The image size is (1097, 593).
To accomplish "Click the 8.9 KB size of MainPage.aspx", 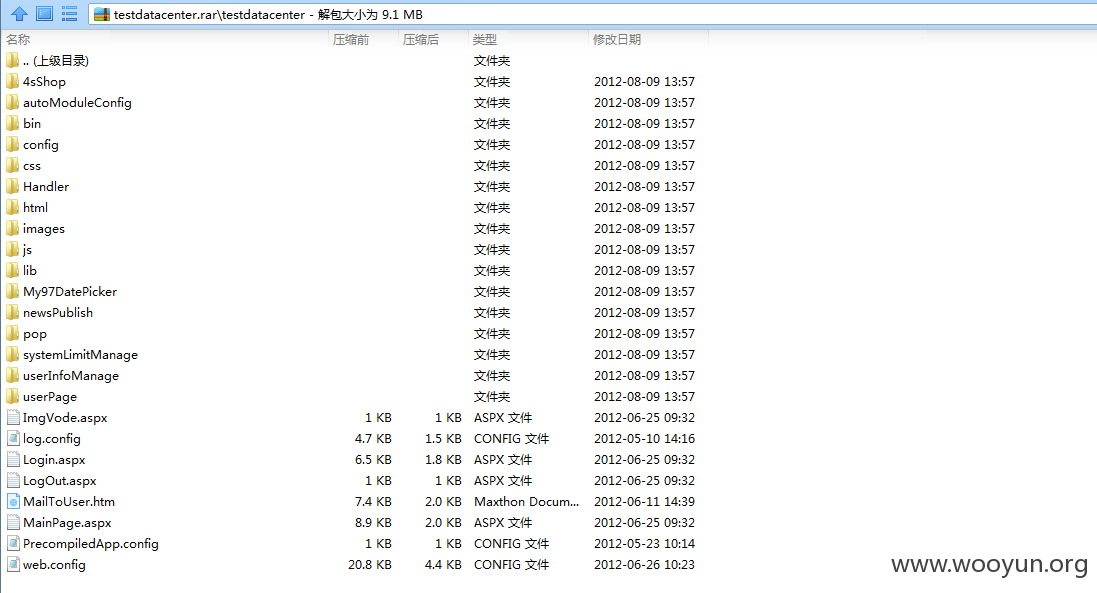I will 373,522.
